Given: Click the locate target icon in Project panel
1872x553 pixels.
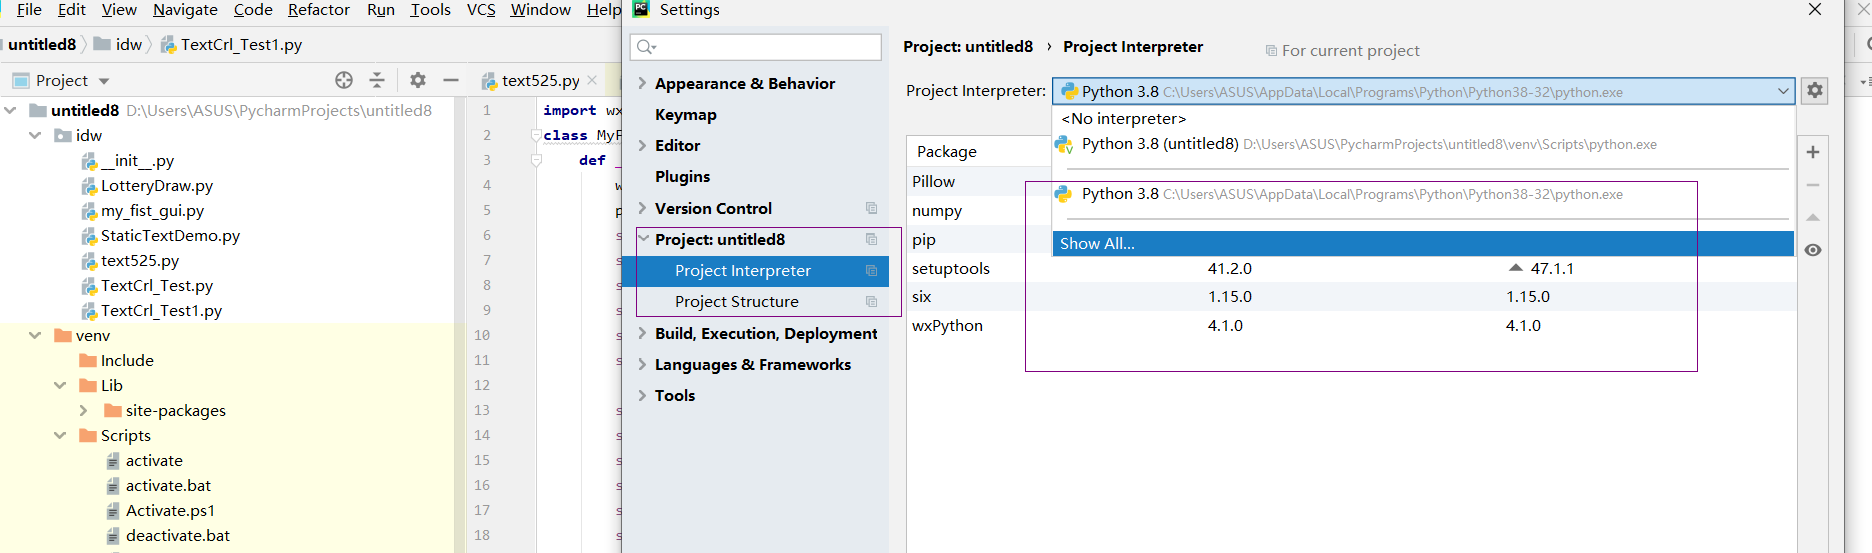Looking at the screenshot, I should tap(344, 80).
